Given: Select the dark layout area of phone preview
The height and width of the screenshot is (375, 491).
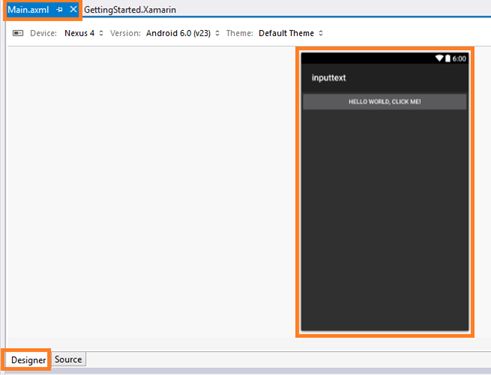Looking at the screenshot, I should (x=385, y=220).
